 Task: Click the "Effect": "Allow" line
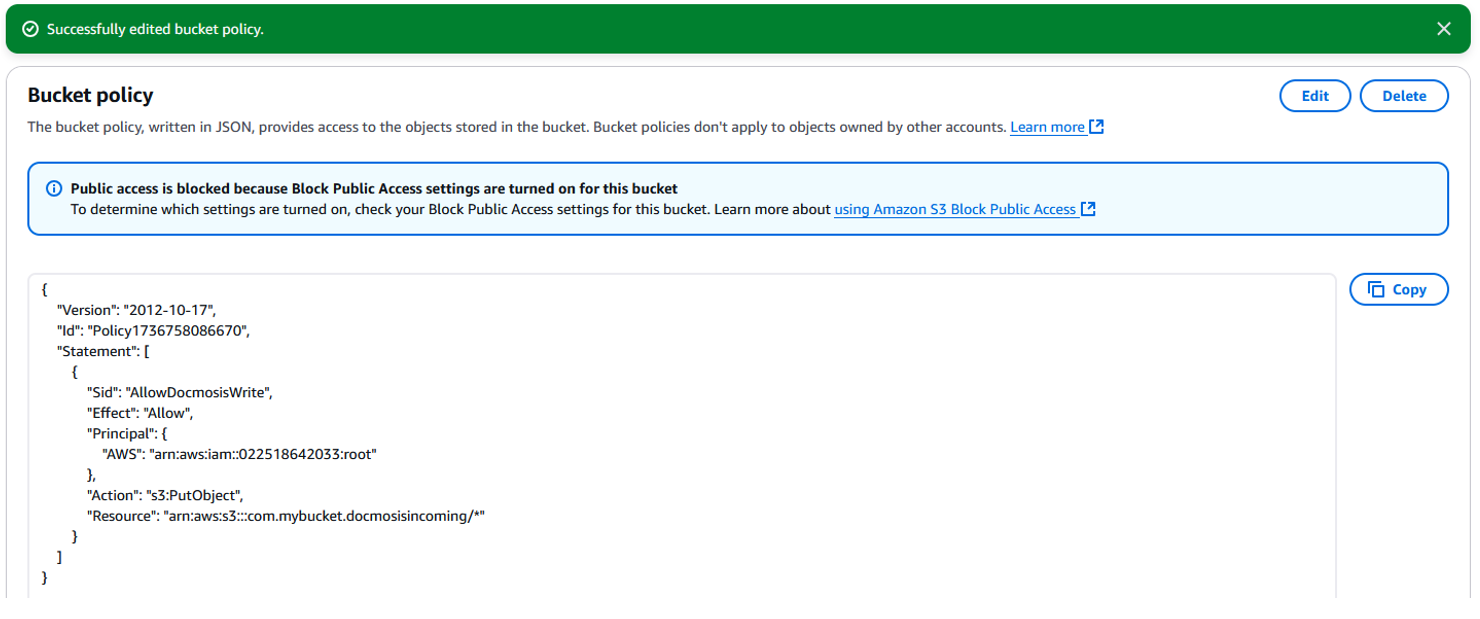[139, 413]
